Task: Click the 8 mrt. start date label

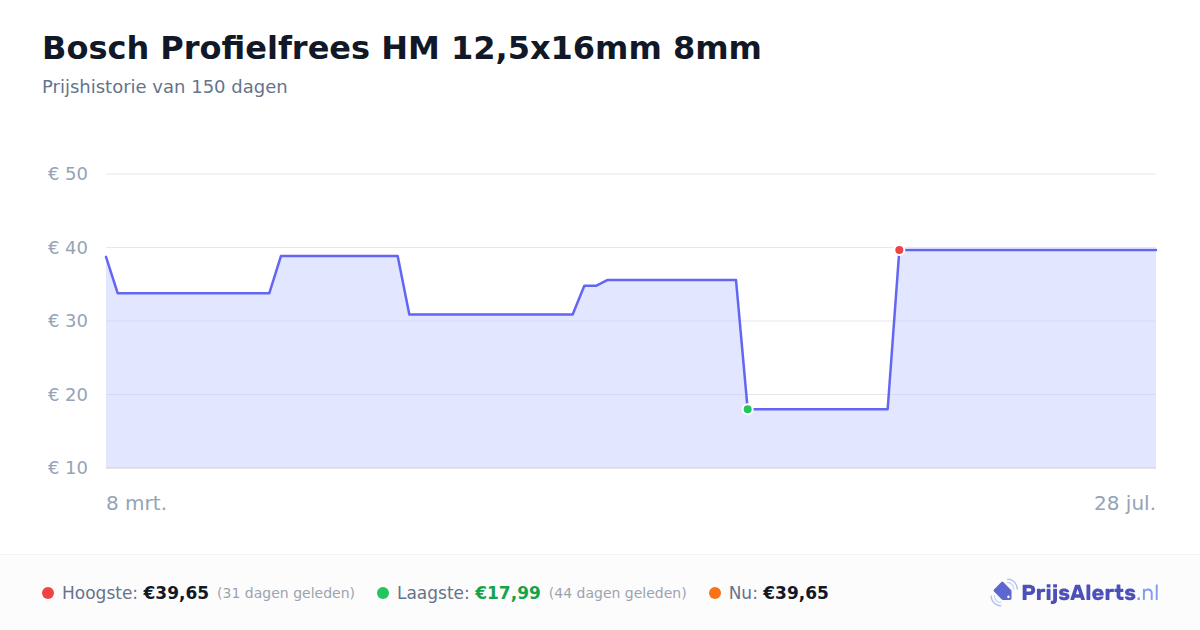Action: pos(137,504)
